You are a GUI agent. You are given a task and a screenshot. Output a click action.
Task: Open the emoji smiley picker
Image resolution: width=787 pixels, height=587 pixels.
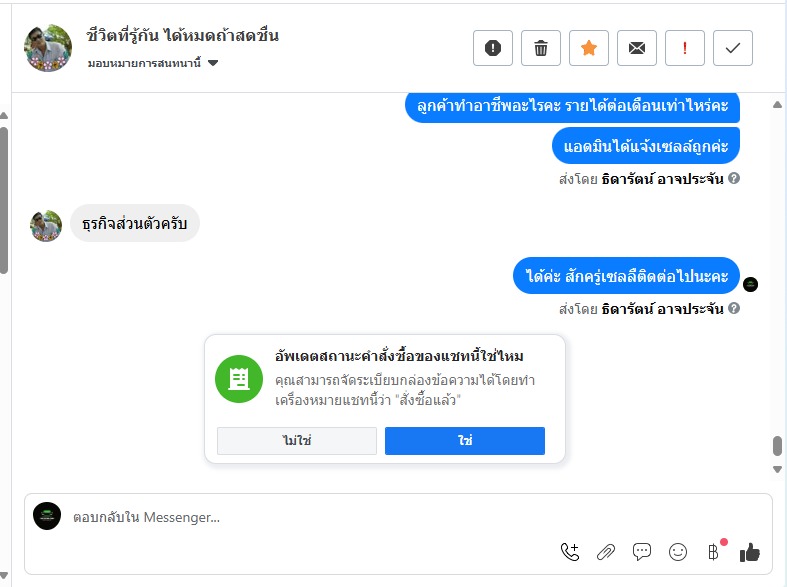coord(678,551)
